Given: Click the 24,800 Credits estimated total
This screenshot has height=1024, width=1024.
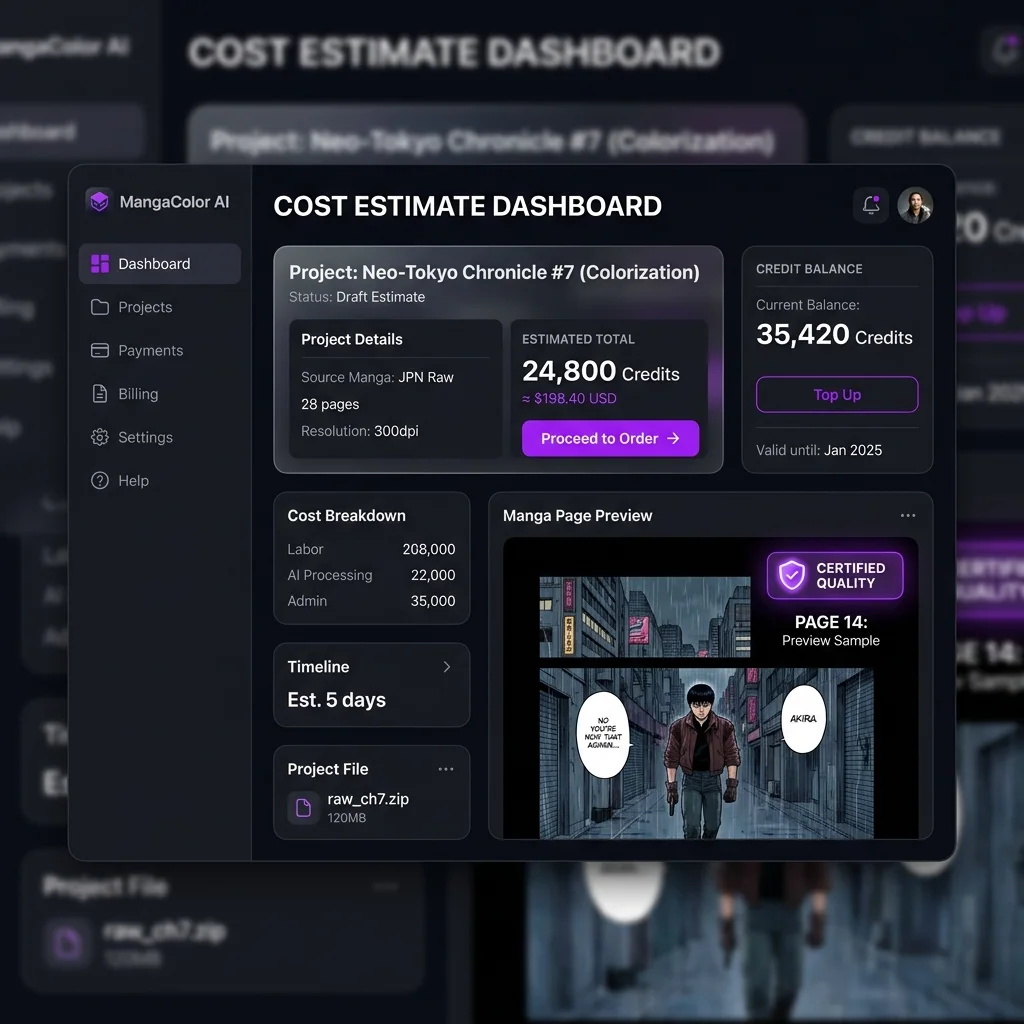Looking at the screenshot, I should pos(600,372).
